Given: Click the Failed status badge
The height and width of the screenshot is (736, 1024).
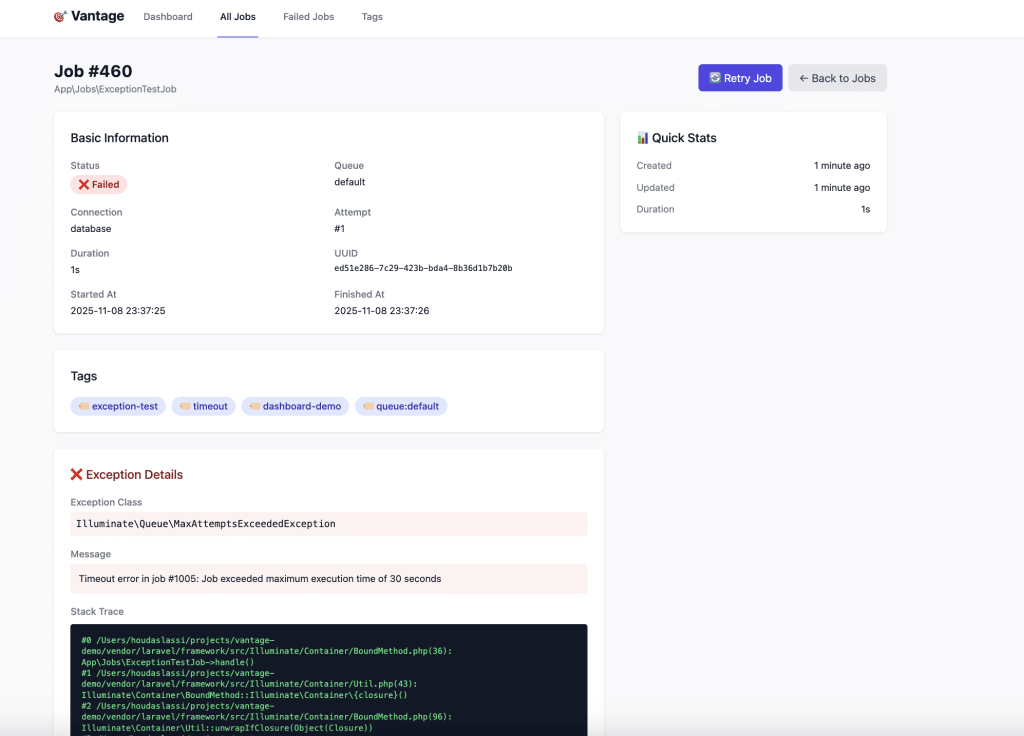Looking at the screenshot, I should tap(98, 184).
